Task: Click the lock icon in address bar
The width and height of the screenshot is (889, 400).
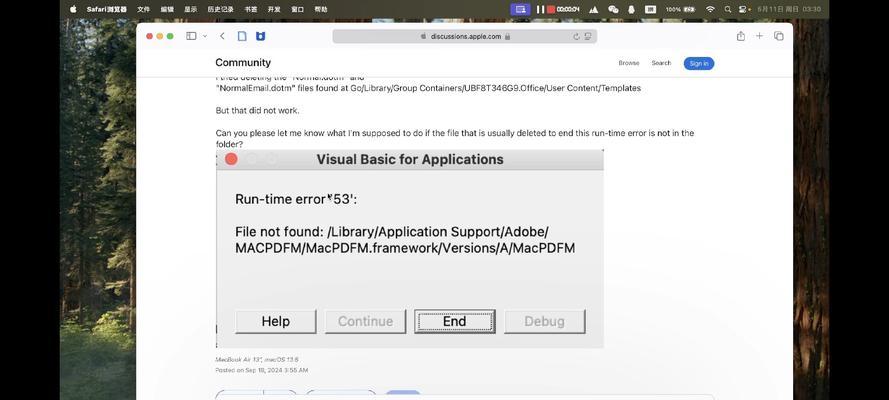Action: (507, 36)
